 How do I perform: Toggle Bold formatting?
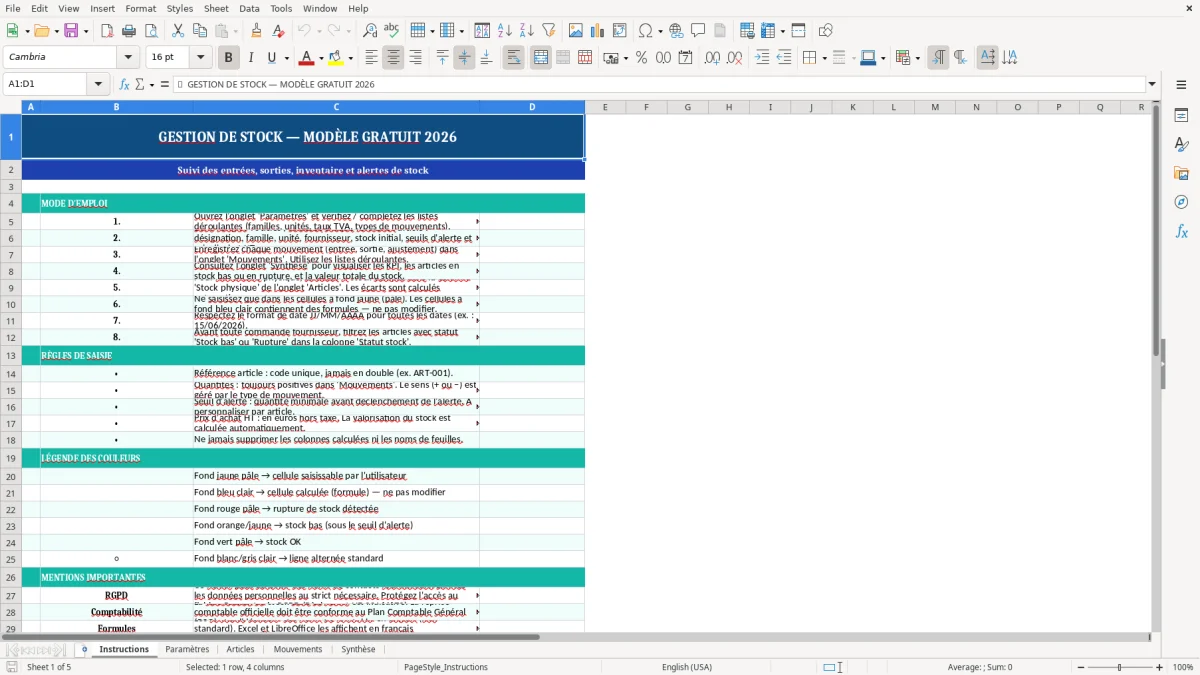click(228, 58)
